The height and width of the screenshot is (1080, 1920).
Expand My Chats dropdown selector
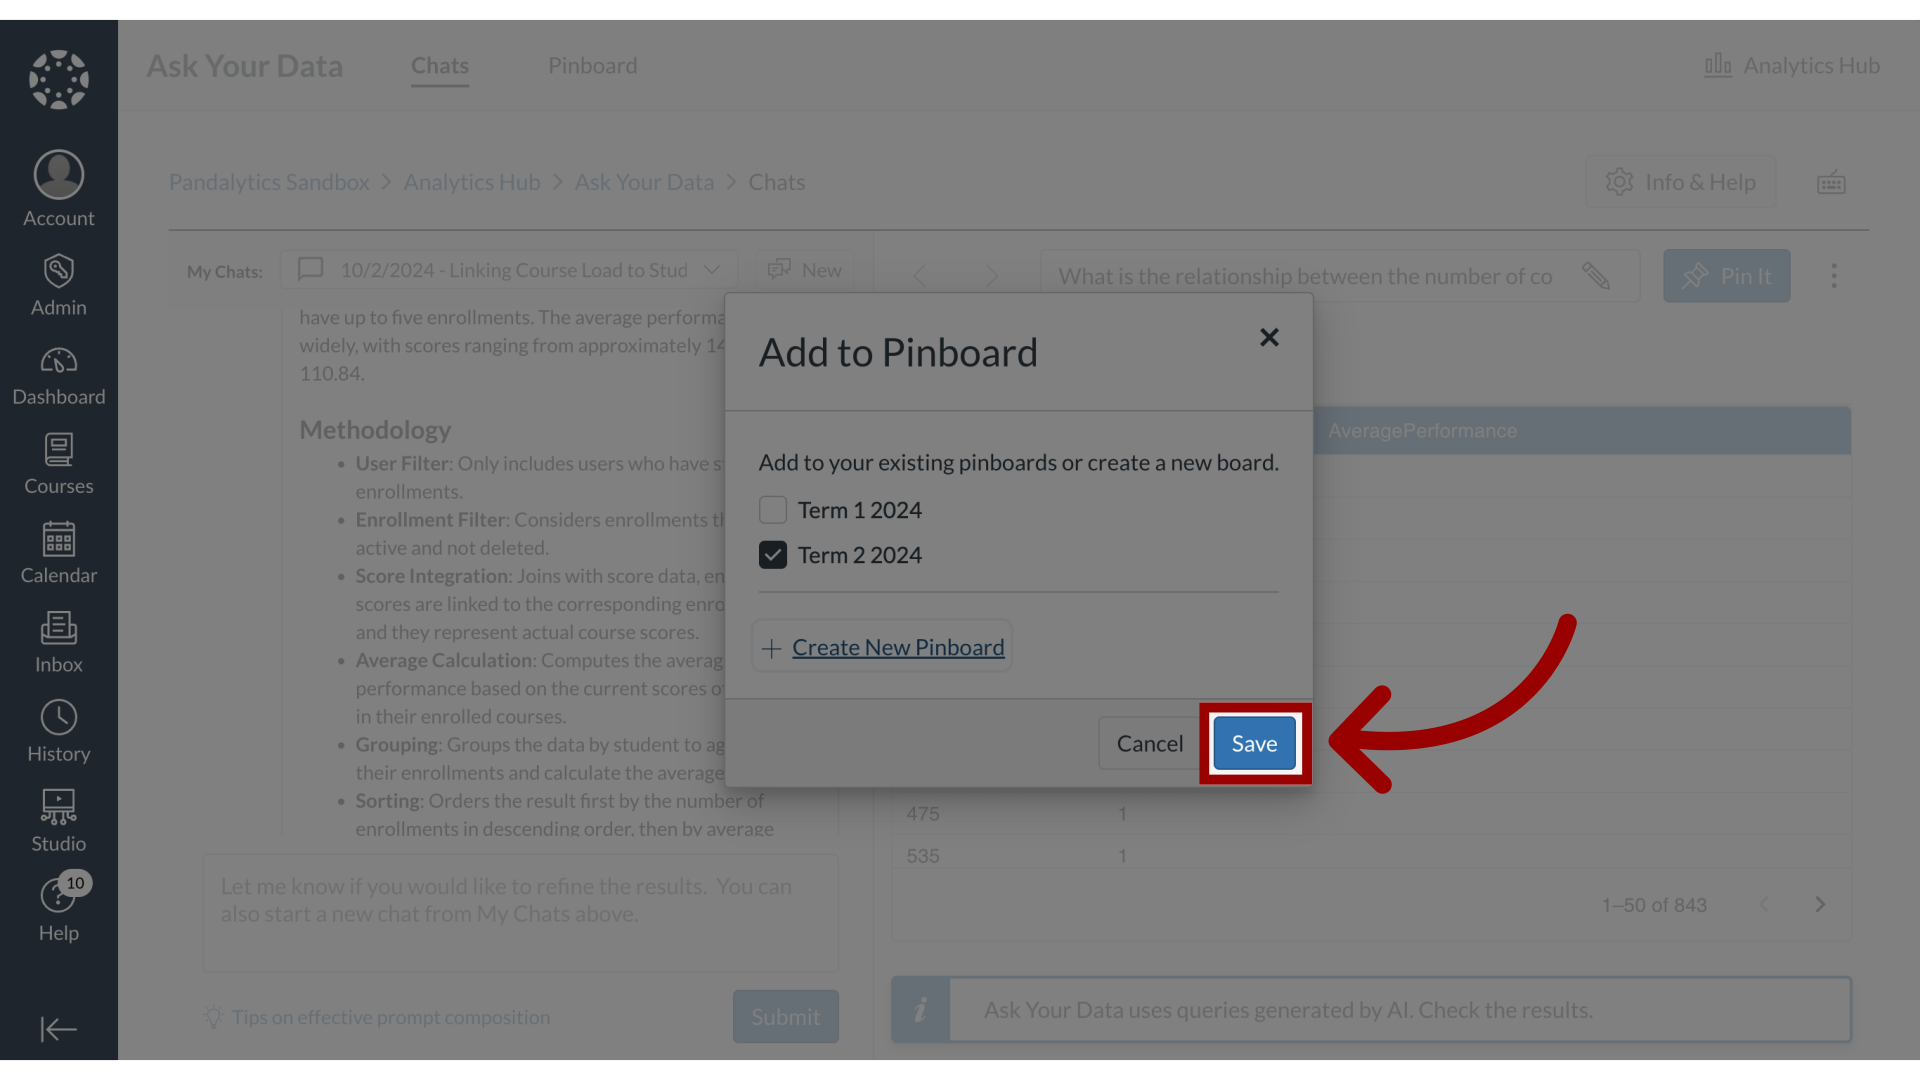(709, 270)
